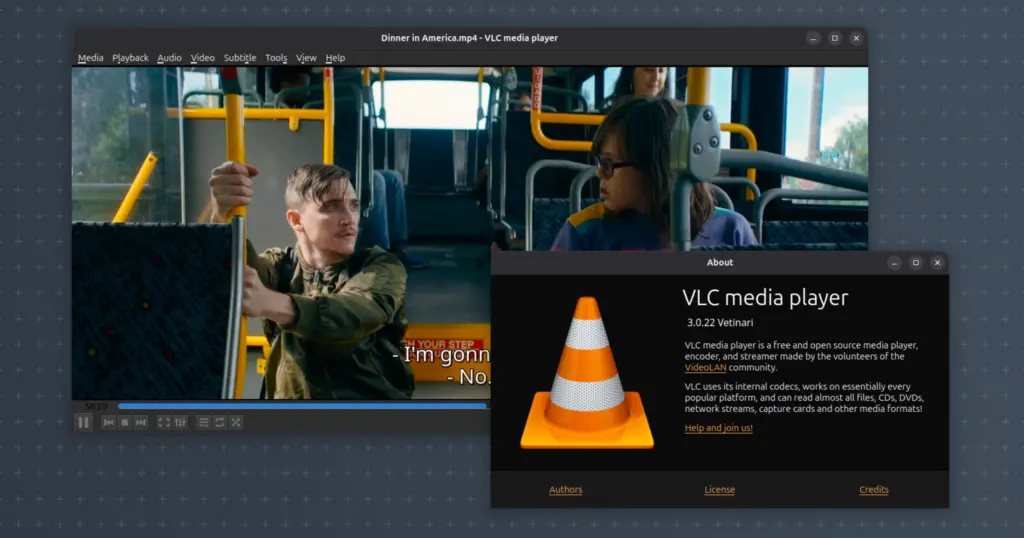Toggle random shuffle playback
This screenshot has width=1024, height=538.
click(236, 423)
